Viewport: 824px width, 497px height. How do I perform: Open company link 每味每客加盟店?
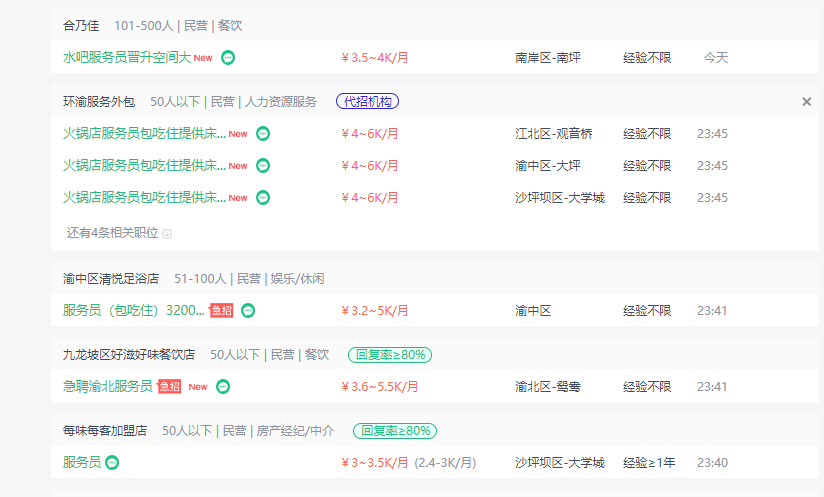click(x=105, y=430)
